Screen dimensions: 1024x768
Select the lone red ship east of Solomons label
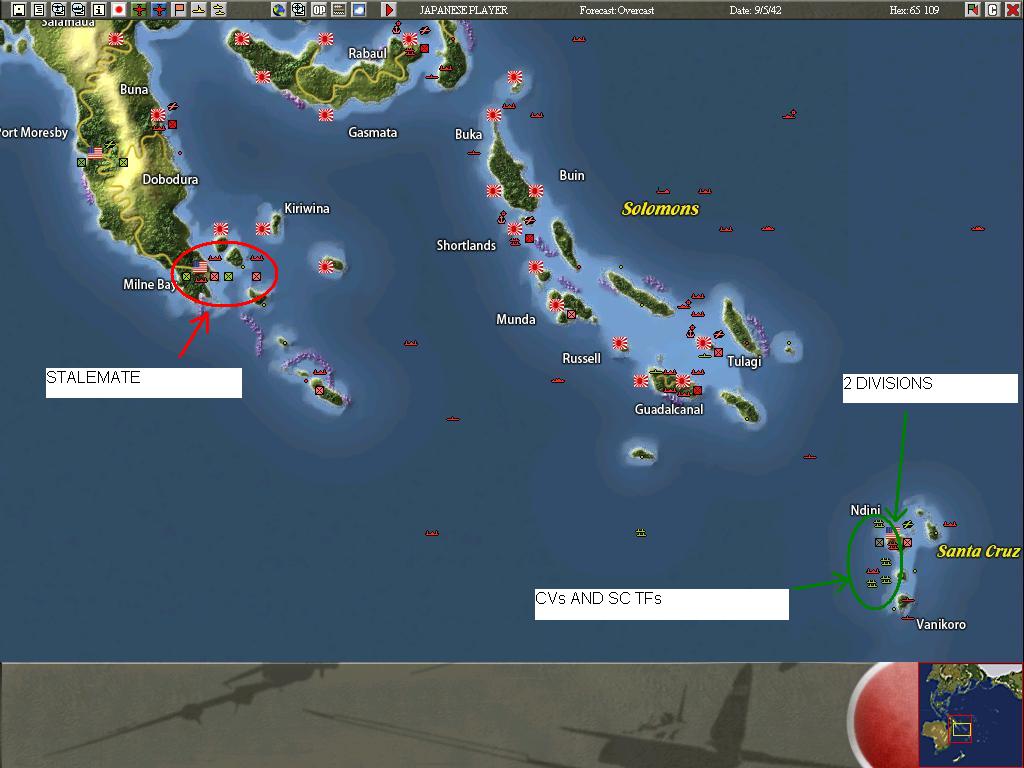[x=977, y=229]
